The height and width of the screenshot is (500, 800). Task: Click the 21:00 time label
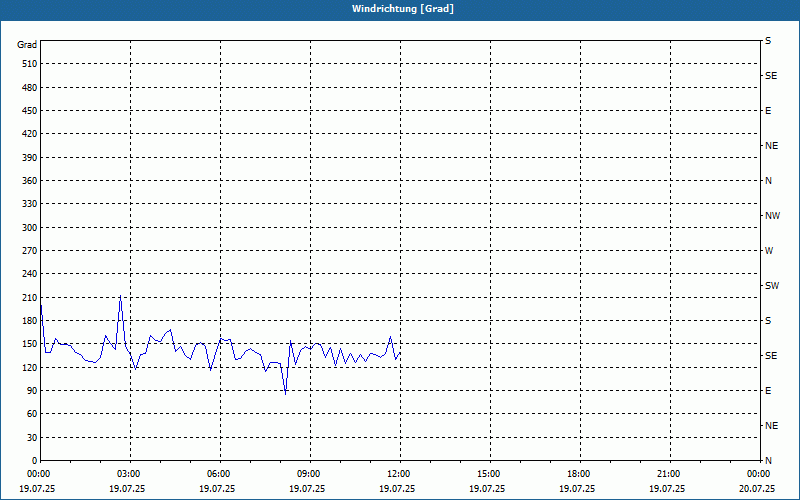point(667,474)
